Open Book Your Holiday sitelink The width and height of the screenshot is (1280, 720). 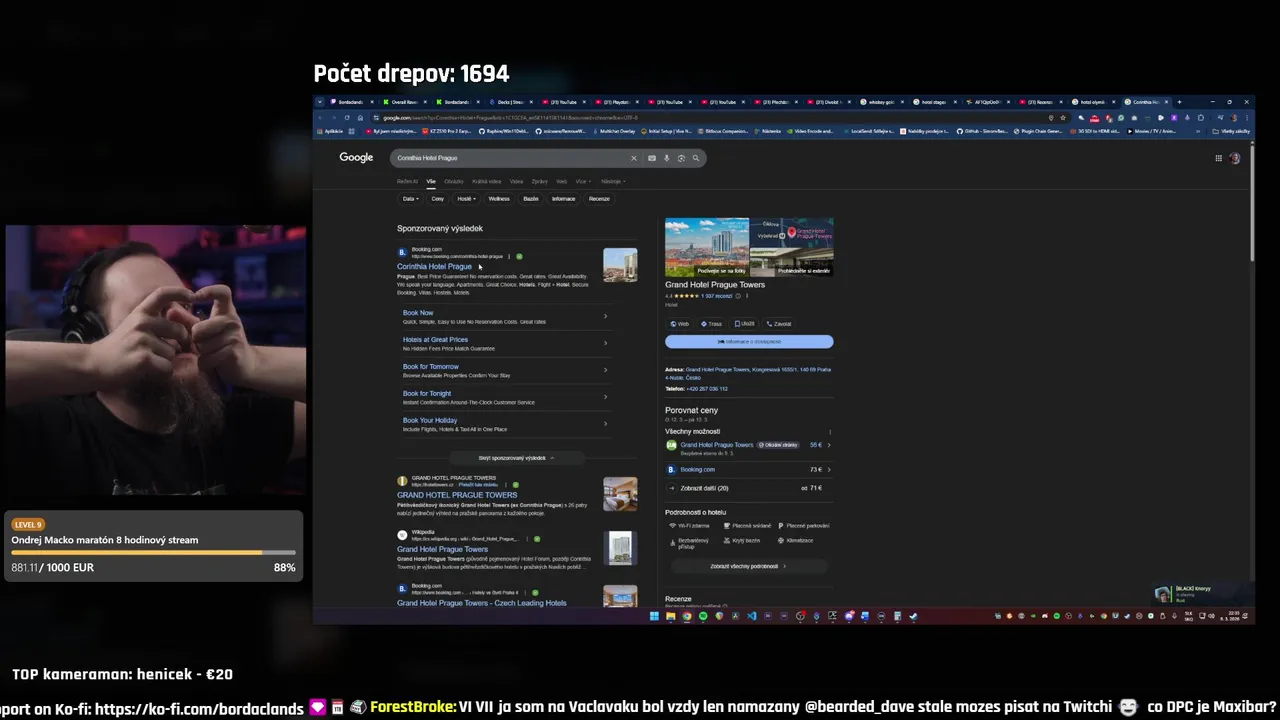click(x=430, y=421)
